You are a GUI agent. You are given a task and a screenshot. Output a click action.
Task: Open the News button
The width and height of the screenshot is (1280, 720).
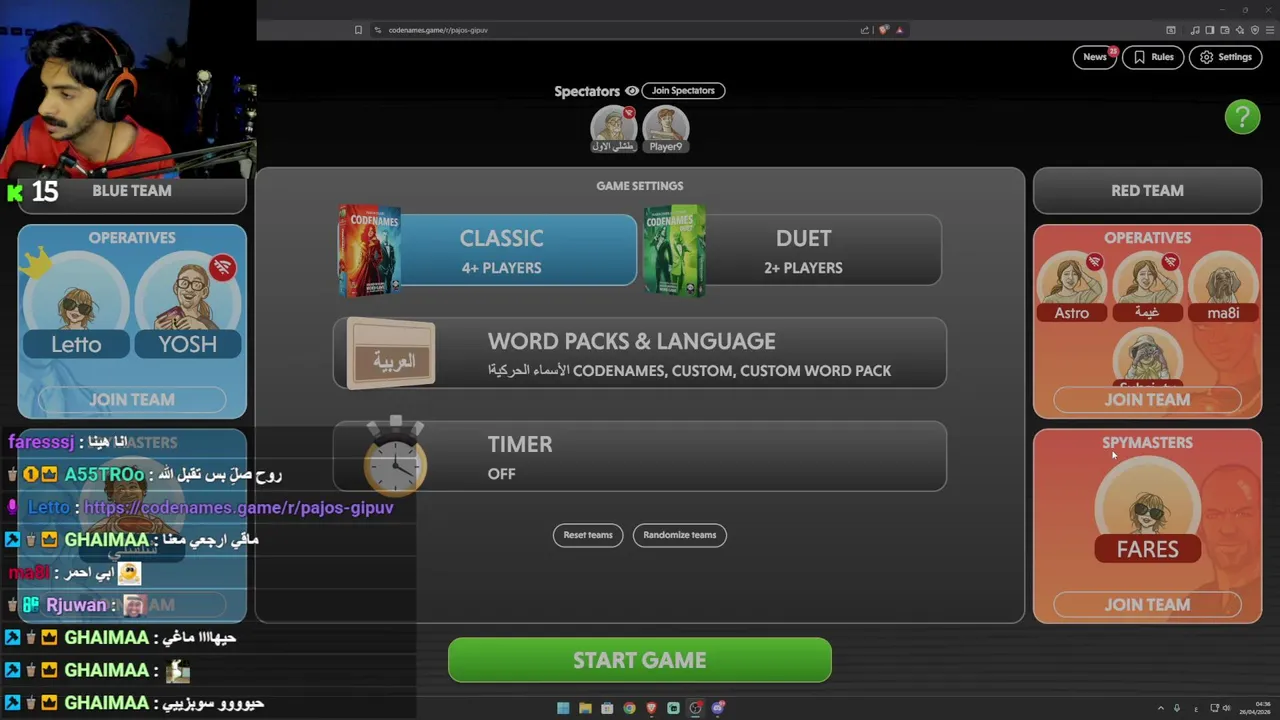[x=1095, y=57]
